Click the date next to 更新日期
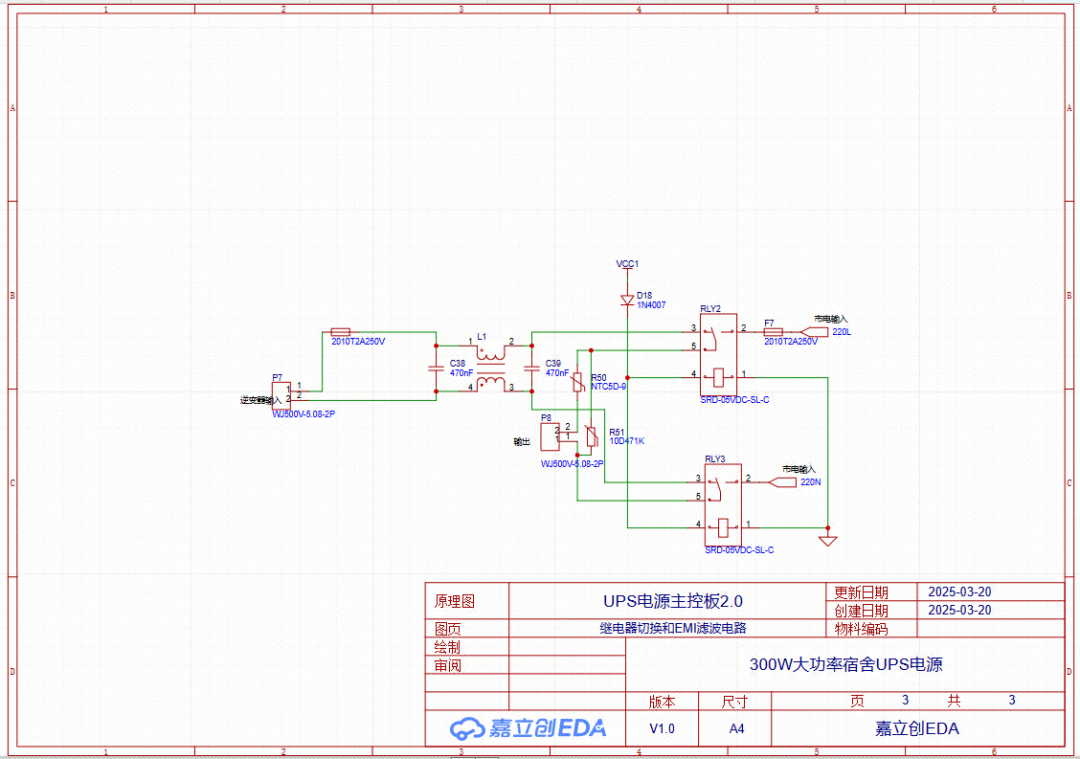 tap(959, 592)
